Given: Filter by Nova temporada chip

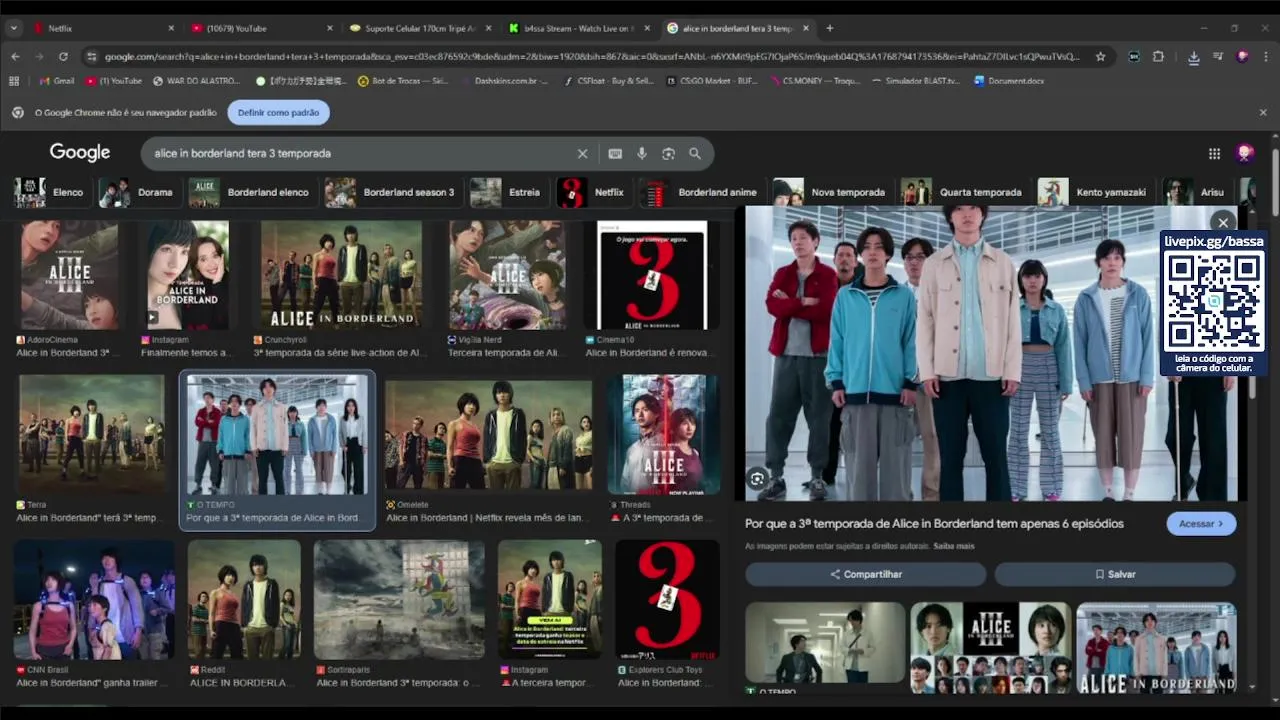Looking at the screenshot, I should click(831, 192).
